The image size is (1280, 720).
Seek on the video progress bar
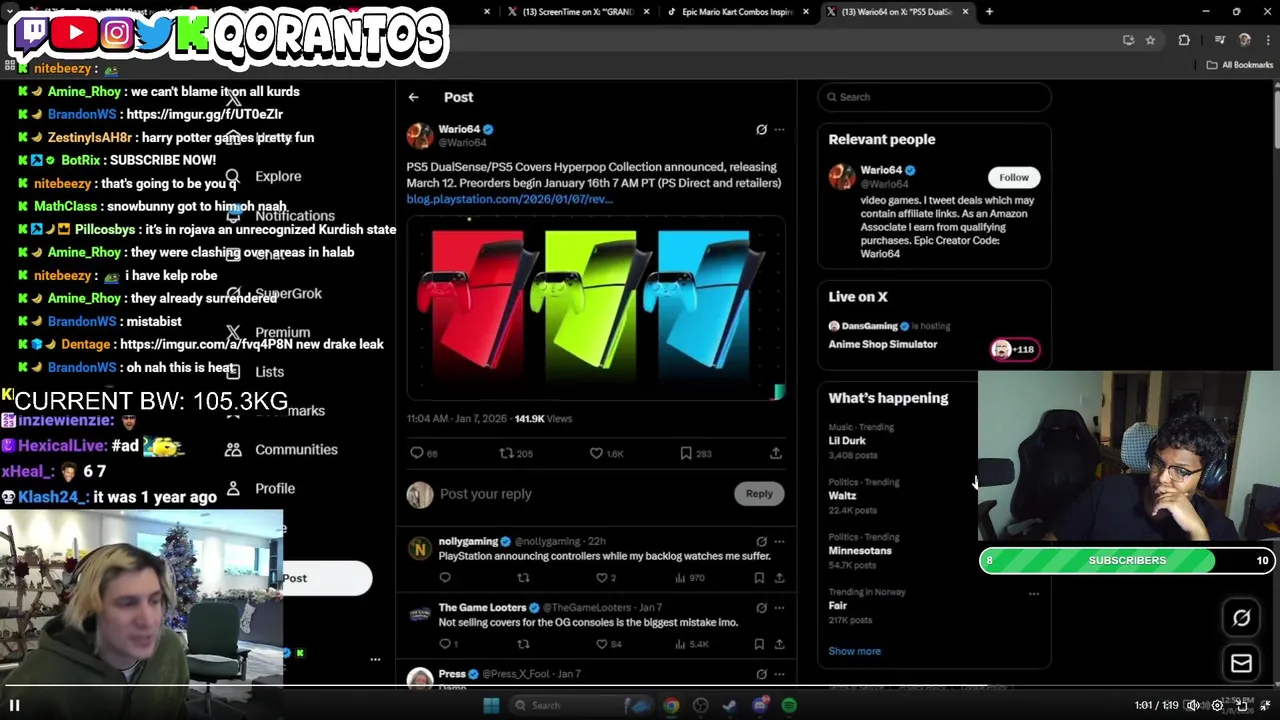(x=640, y=687)
